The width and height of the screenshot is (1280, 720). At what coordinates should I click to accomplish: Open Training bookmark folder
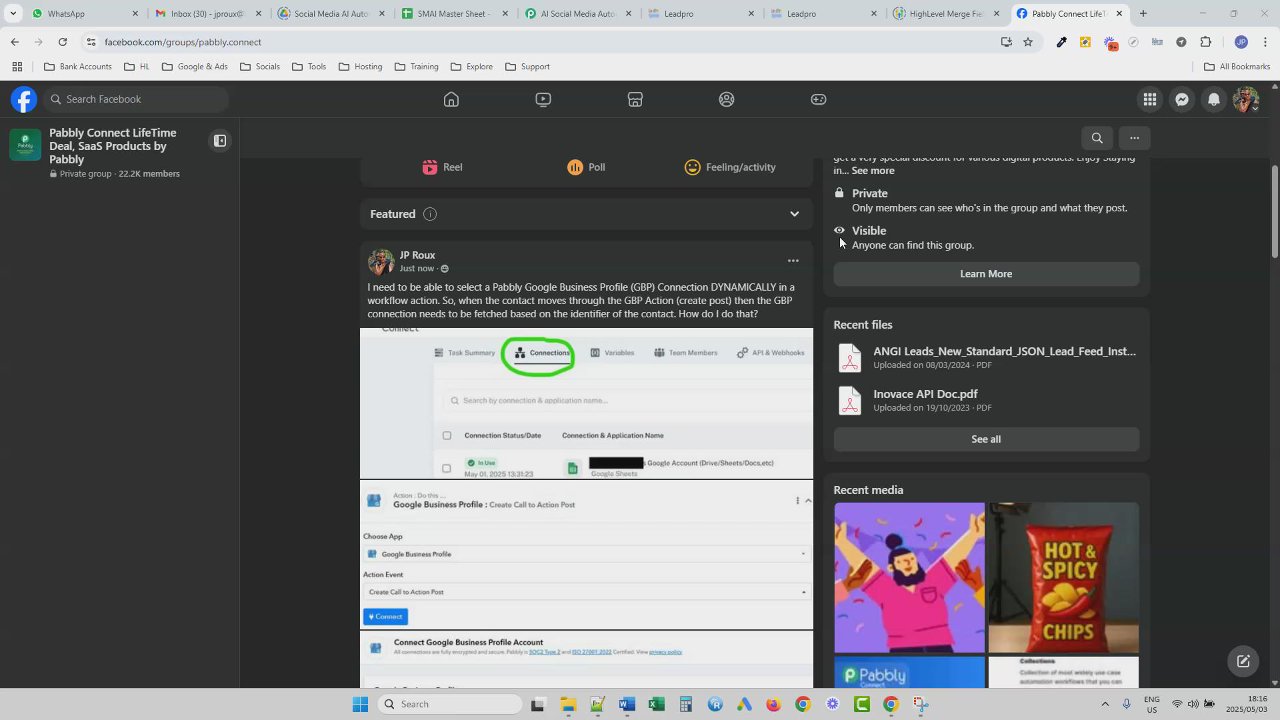[416, 67]
